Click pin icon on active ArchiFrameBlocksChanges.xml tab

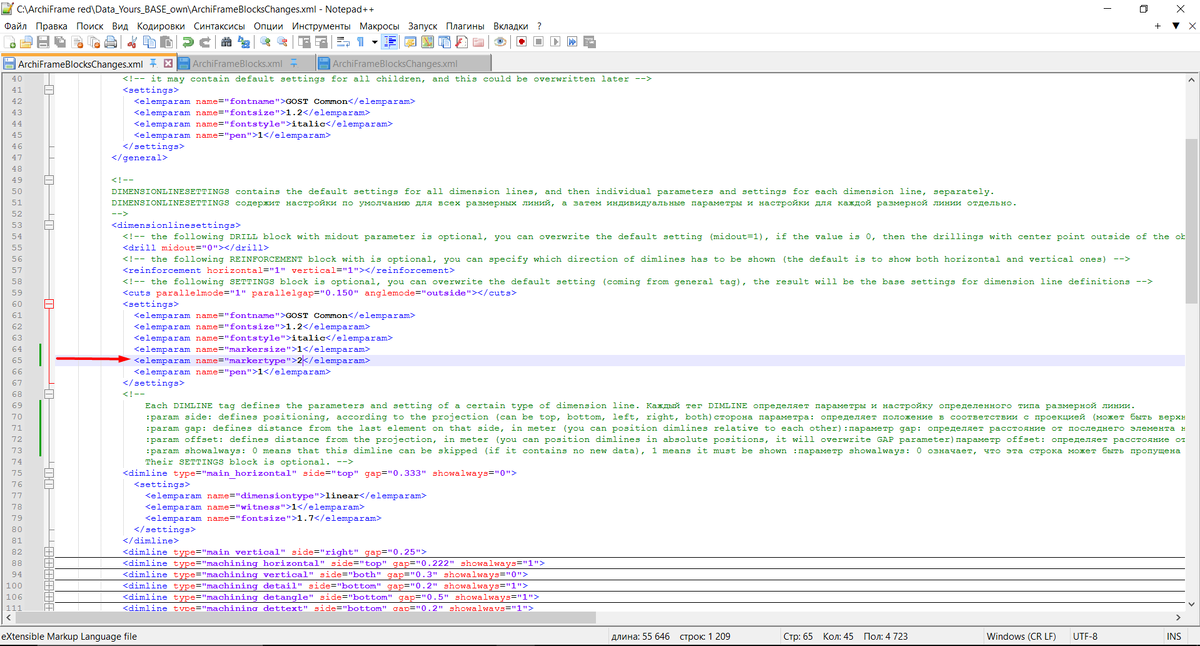click(153, 63)
